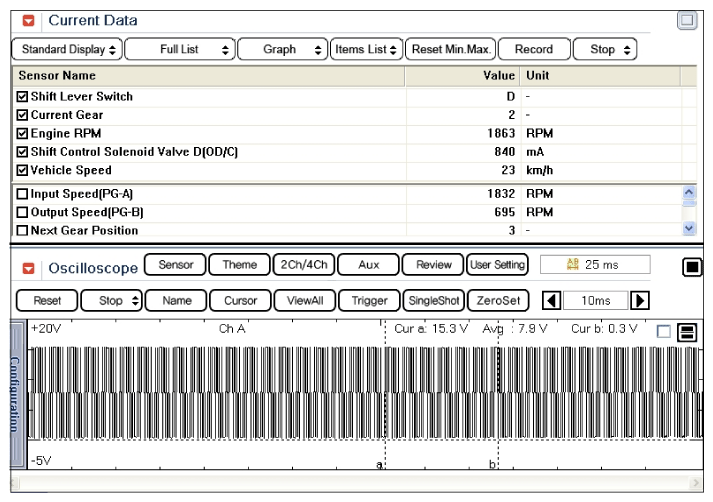Click the stacked lines icon on scope display

point(687,332)
